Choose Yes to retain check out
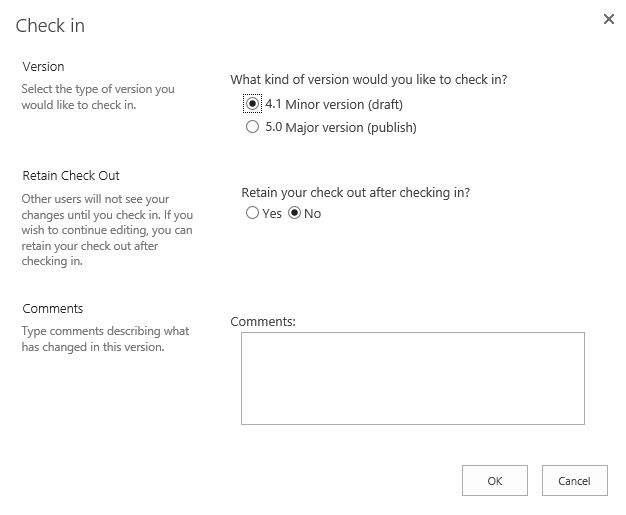 click(x=253, y=214)
